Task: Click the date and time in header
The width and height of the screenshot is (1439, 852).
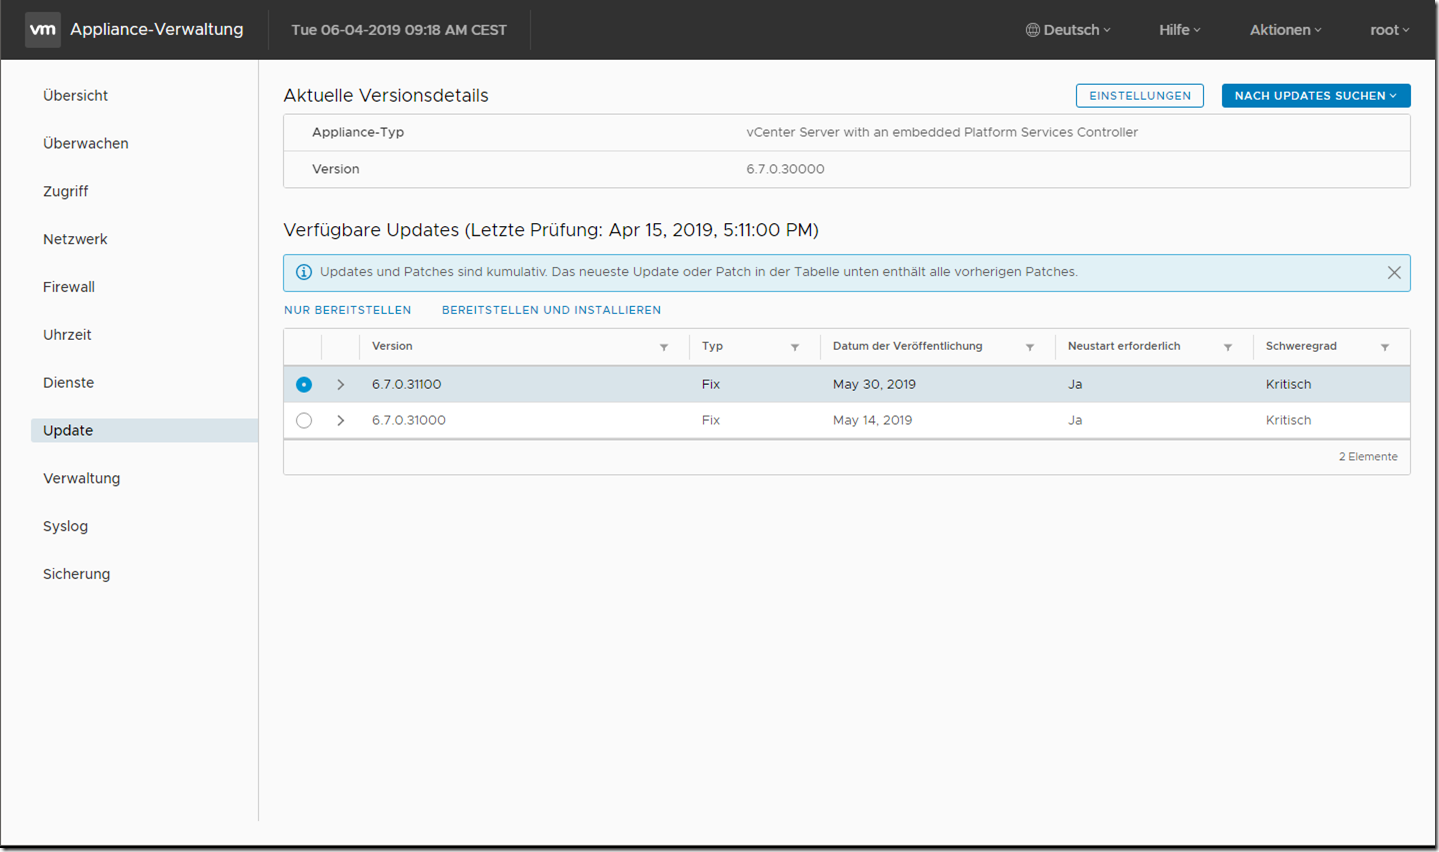Action: [399, 30]
